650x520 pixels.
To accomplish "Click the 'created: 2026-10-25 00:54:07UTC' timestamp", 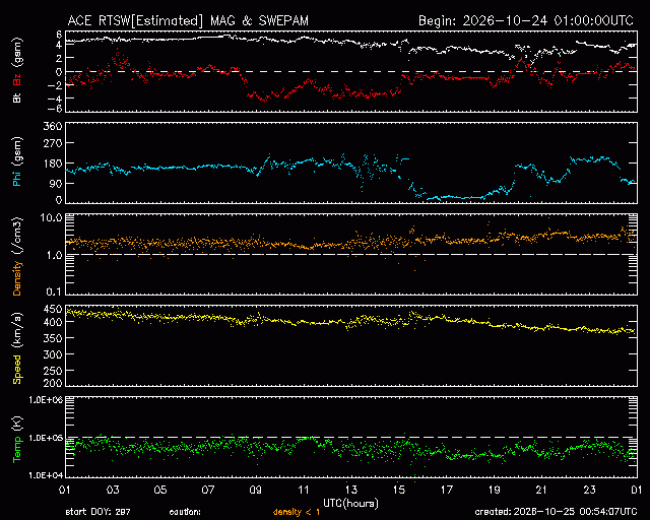I will coord(556,512).
